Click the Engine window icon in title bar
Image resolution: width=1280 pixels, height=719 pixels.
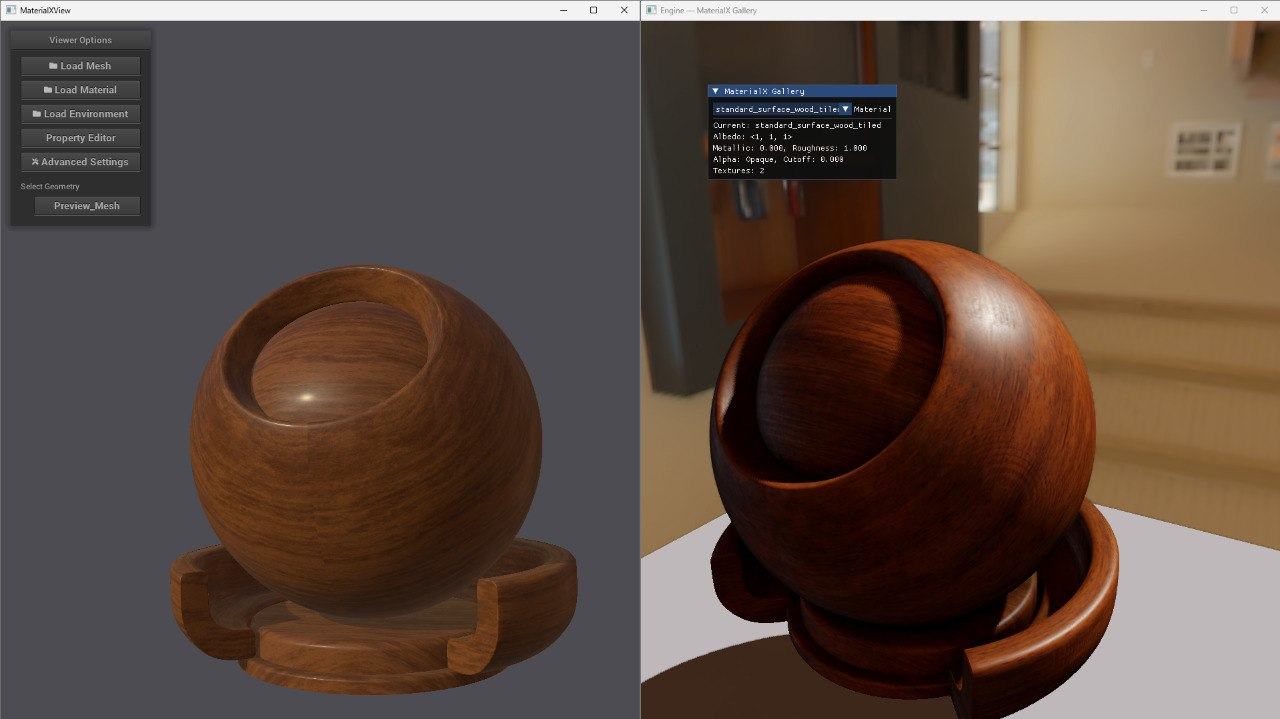click(x=651, y=10)
